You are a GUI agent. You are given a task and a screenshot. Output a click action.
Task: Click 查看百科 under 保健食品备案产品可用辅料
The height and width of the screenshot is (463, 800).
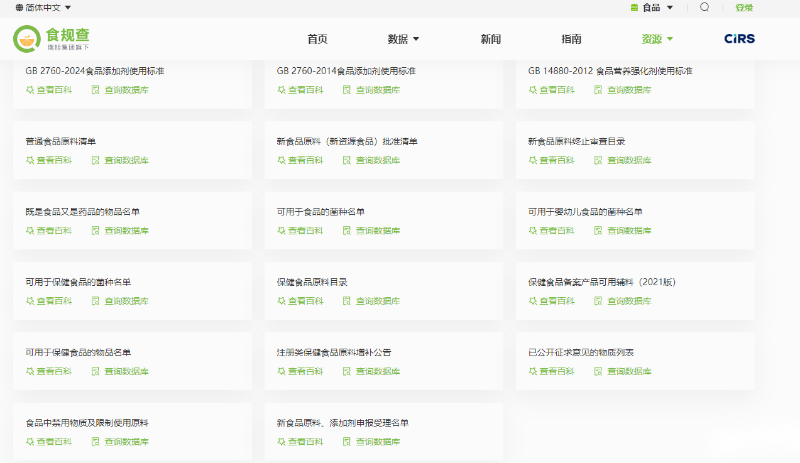coord(557,301)
